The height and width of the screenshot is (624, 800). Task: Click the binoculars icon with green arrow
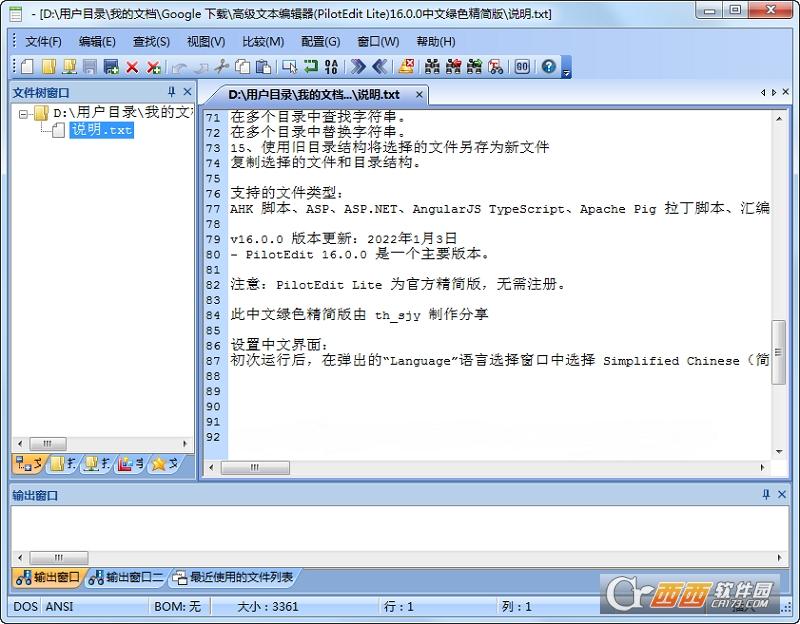click(x=474, y=67)
